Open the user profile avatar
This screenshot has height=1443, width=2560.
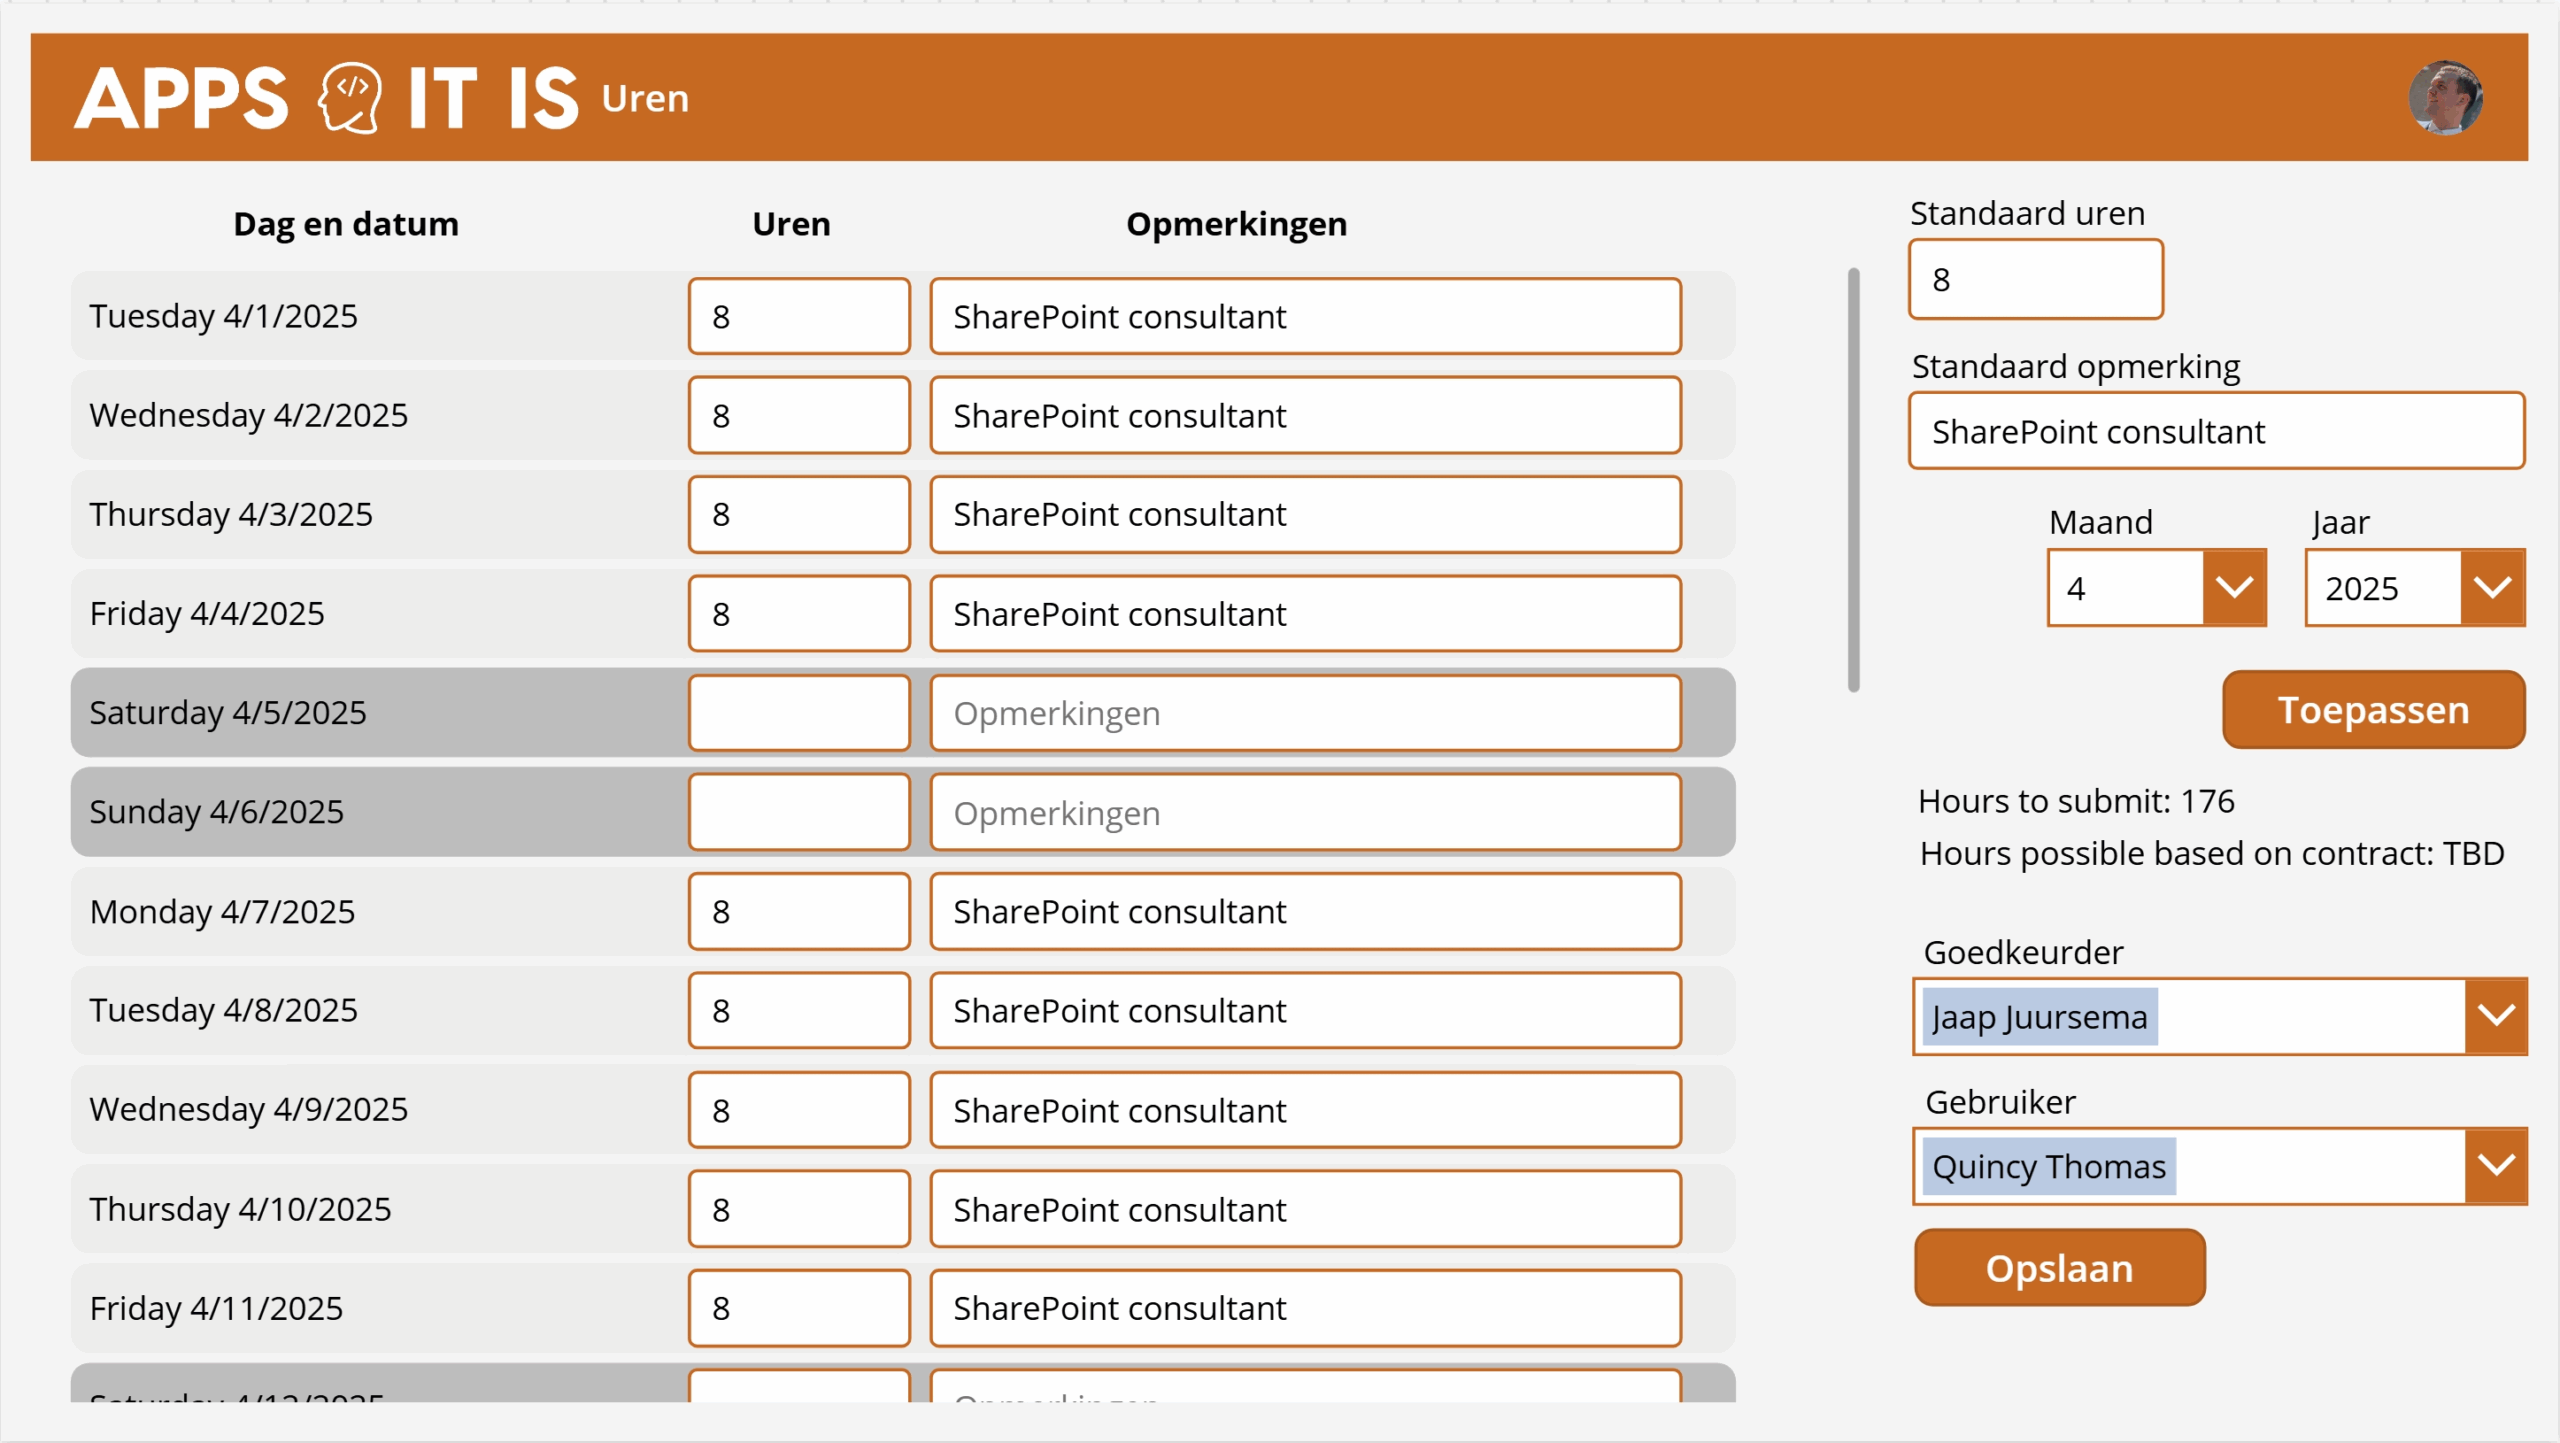coord(2448,97)
